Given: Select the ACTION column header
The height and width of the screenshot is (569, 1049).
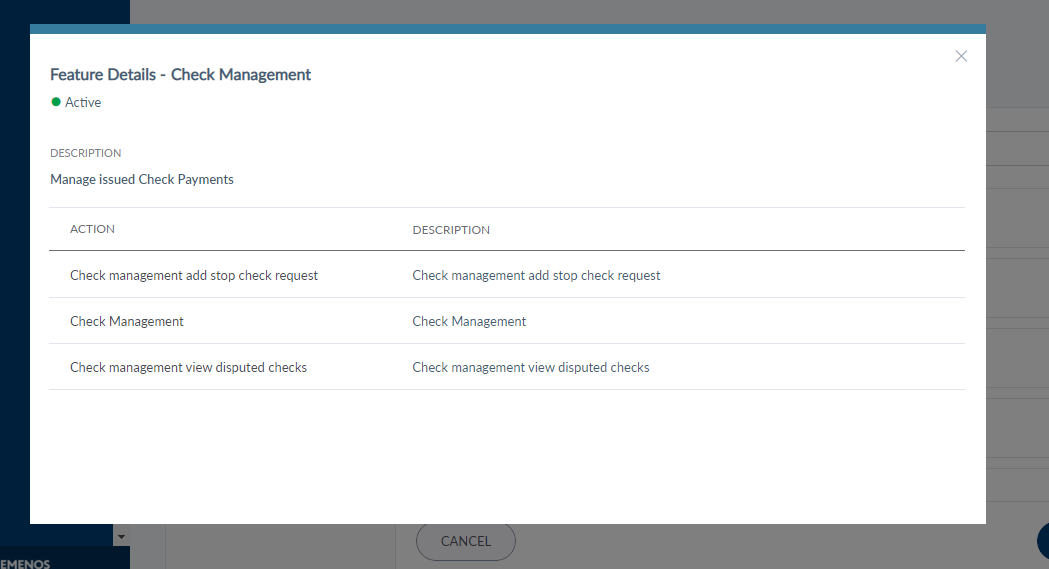Looking at the screenshot, I should tap(92, 229).
